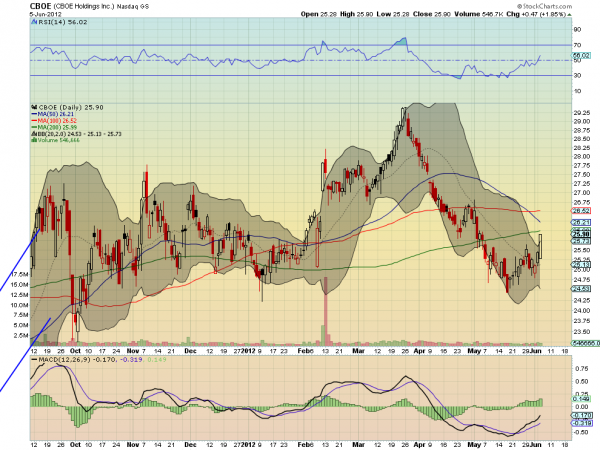Click the 10.0M volume axis label
The image size is (600, 450).
[x=20, y=305]
